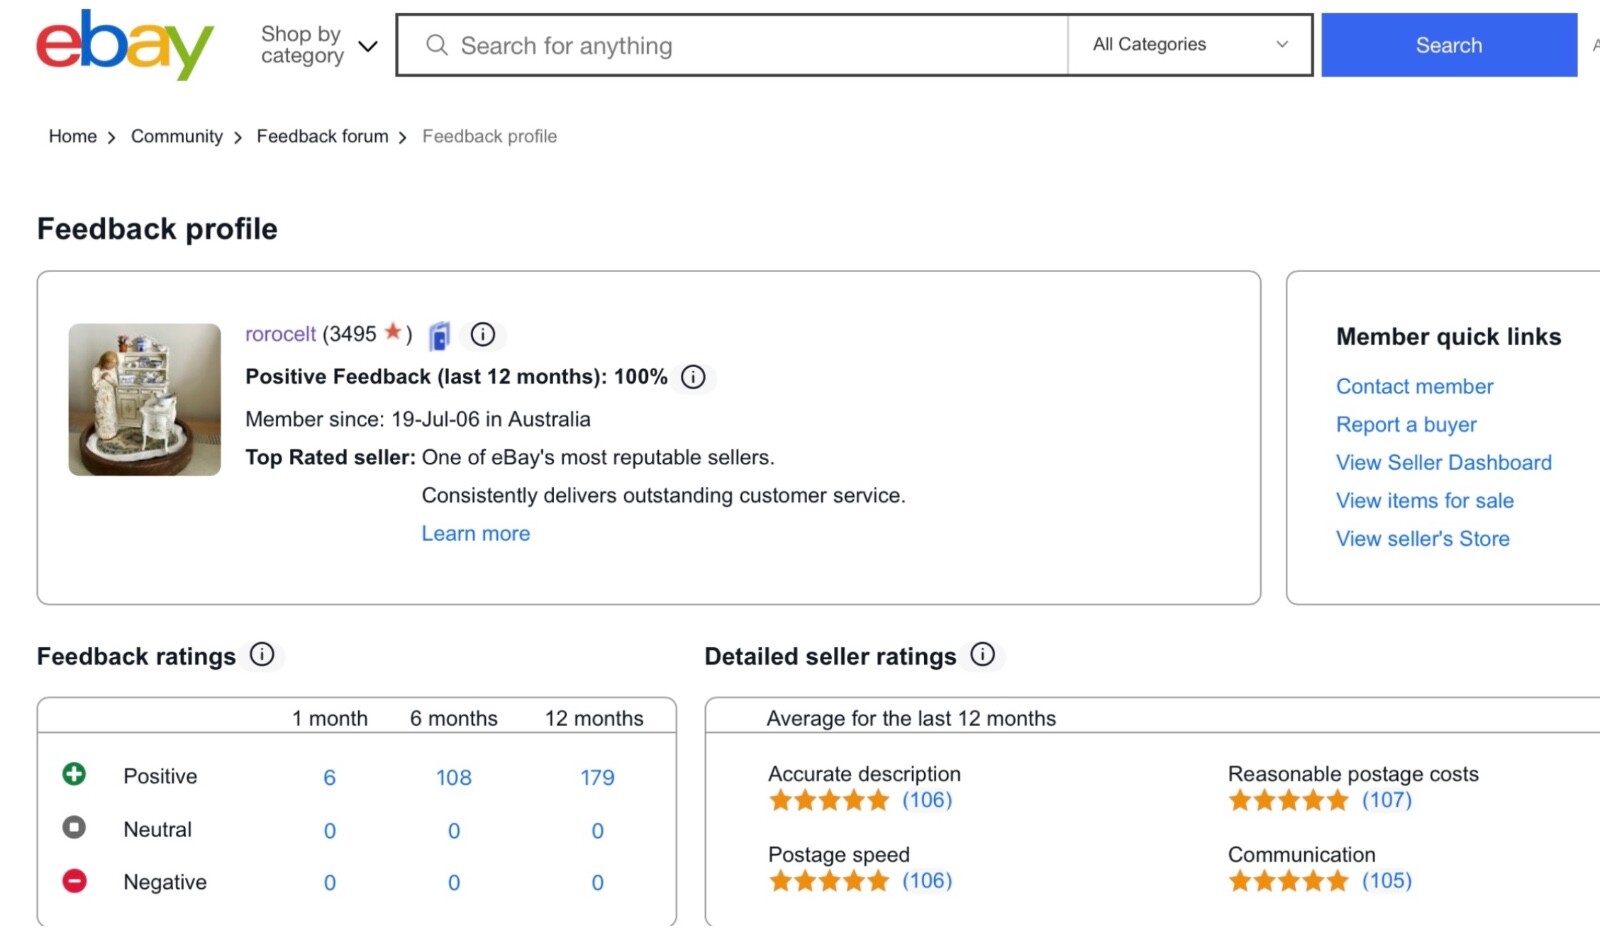The image size is (1600, 930).
Task: Click the blue Search button
Action: tap(1449, 45)
